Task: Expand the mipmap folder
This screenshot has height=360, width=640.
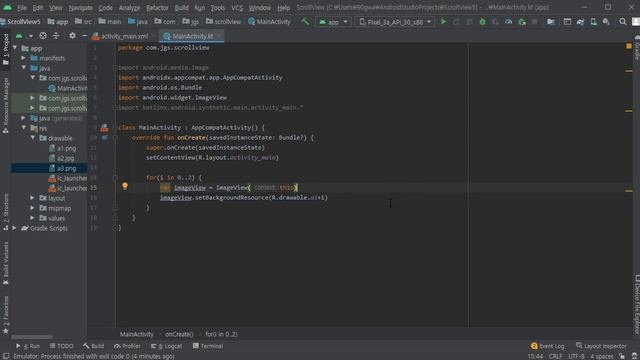Action: coord(33,208)
